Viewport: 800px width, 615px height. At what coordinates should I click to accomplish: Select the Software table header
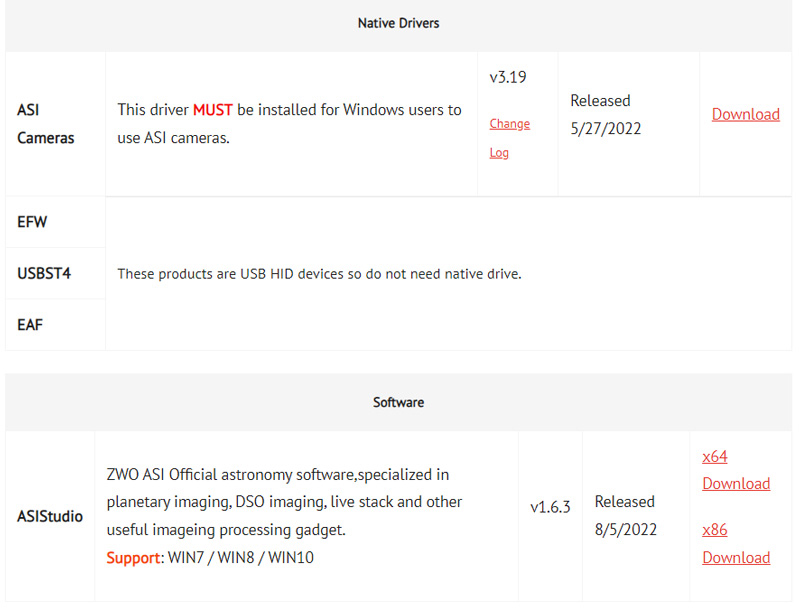tap(398, 403)
